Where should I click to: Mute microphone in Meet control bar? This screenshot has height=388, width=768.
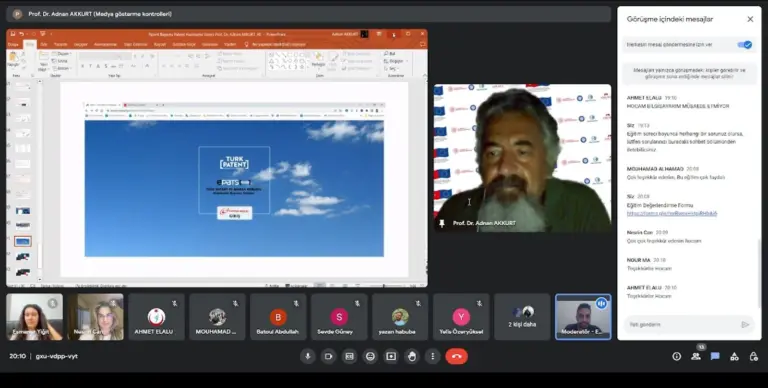pos(308,356)
